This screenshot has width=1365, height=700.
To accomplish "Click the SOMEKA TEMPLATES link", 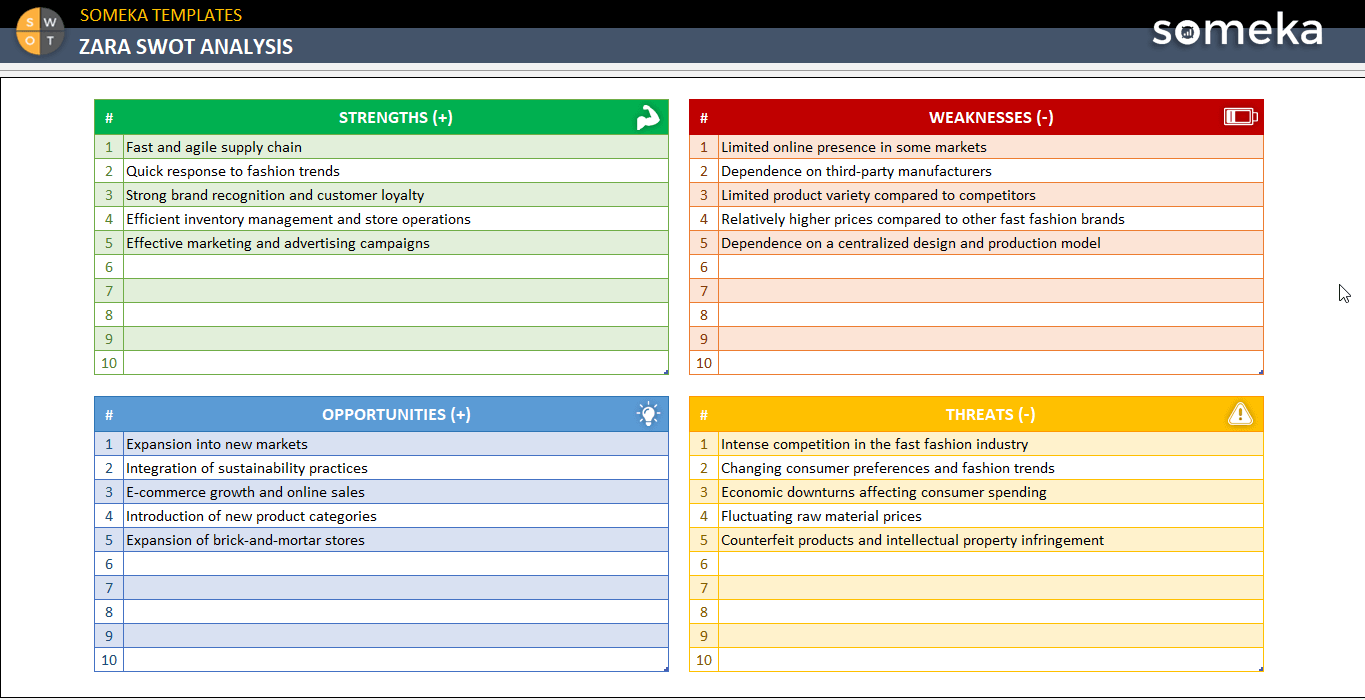I will pyautogui.click(x=161, y=15).
